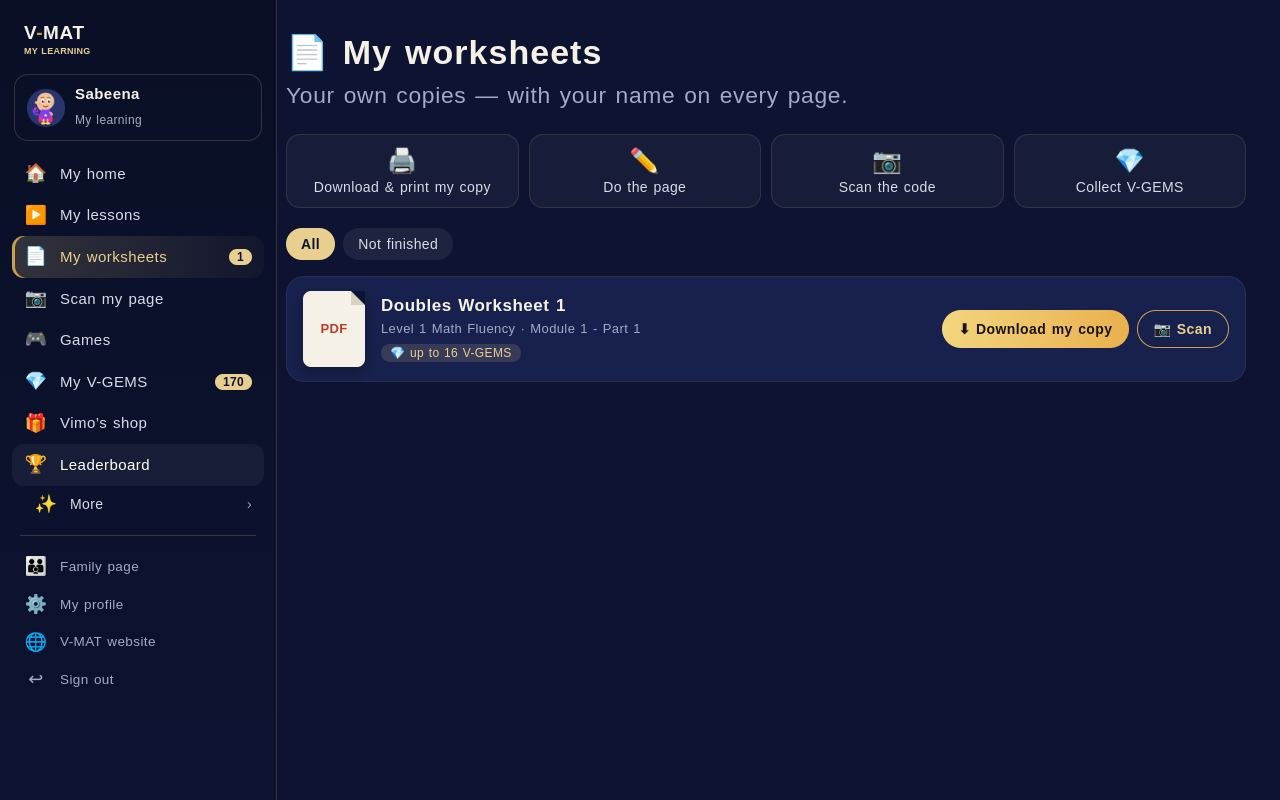Click the gamepad icon beside Games
The image size is (1280, 800).
pos(36,339)
